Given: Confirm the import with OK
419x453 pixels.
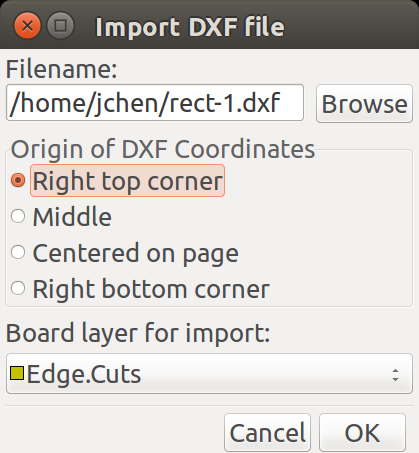Looking at the screenshot, I should pyautogui.click(x=362, y=432).
